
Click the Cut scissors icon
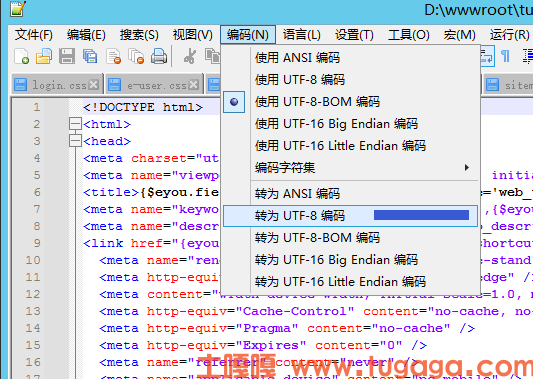click(190, 56)
